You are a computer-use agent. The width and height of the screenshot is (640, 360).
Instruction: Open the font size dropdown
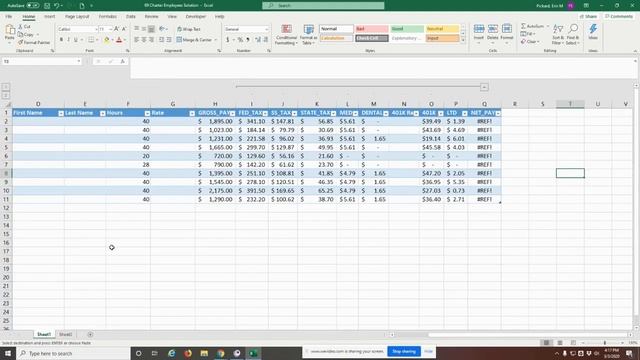111,29
